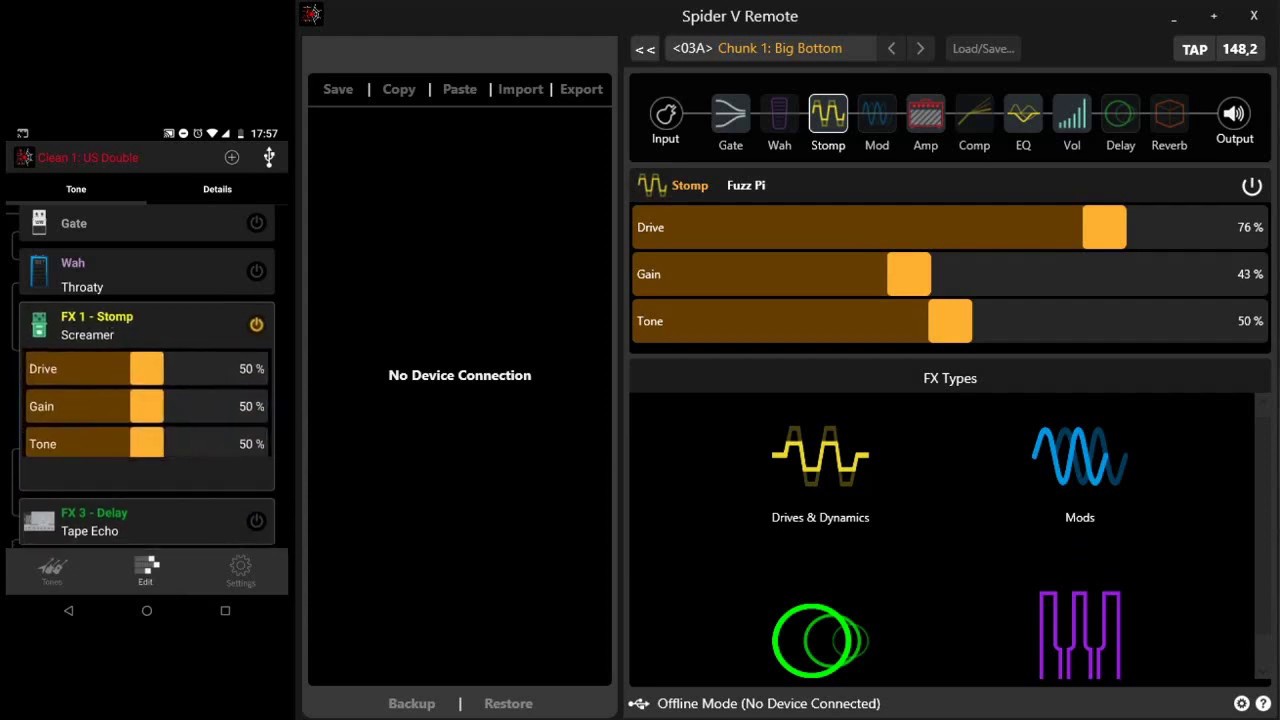Click phone Screamer Drive slider handle
The width and height of the screenshot is (1280, 720).
tap(147, 369)
